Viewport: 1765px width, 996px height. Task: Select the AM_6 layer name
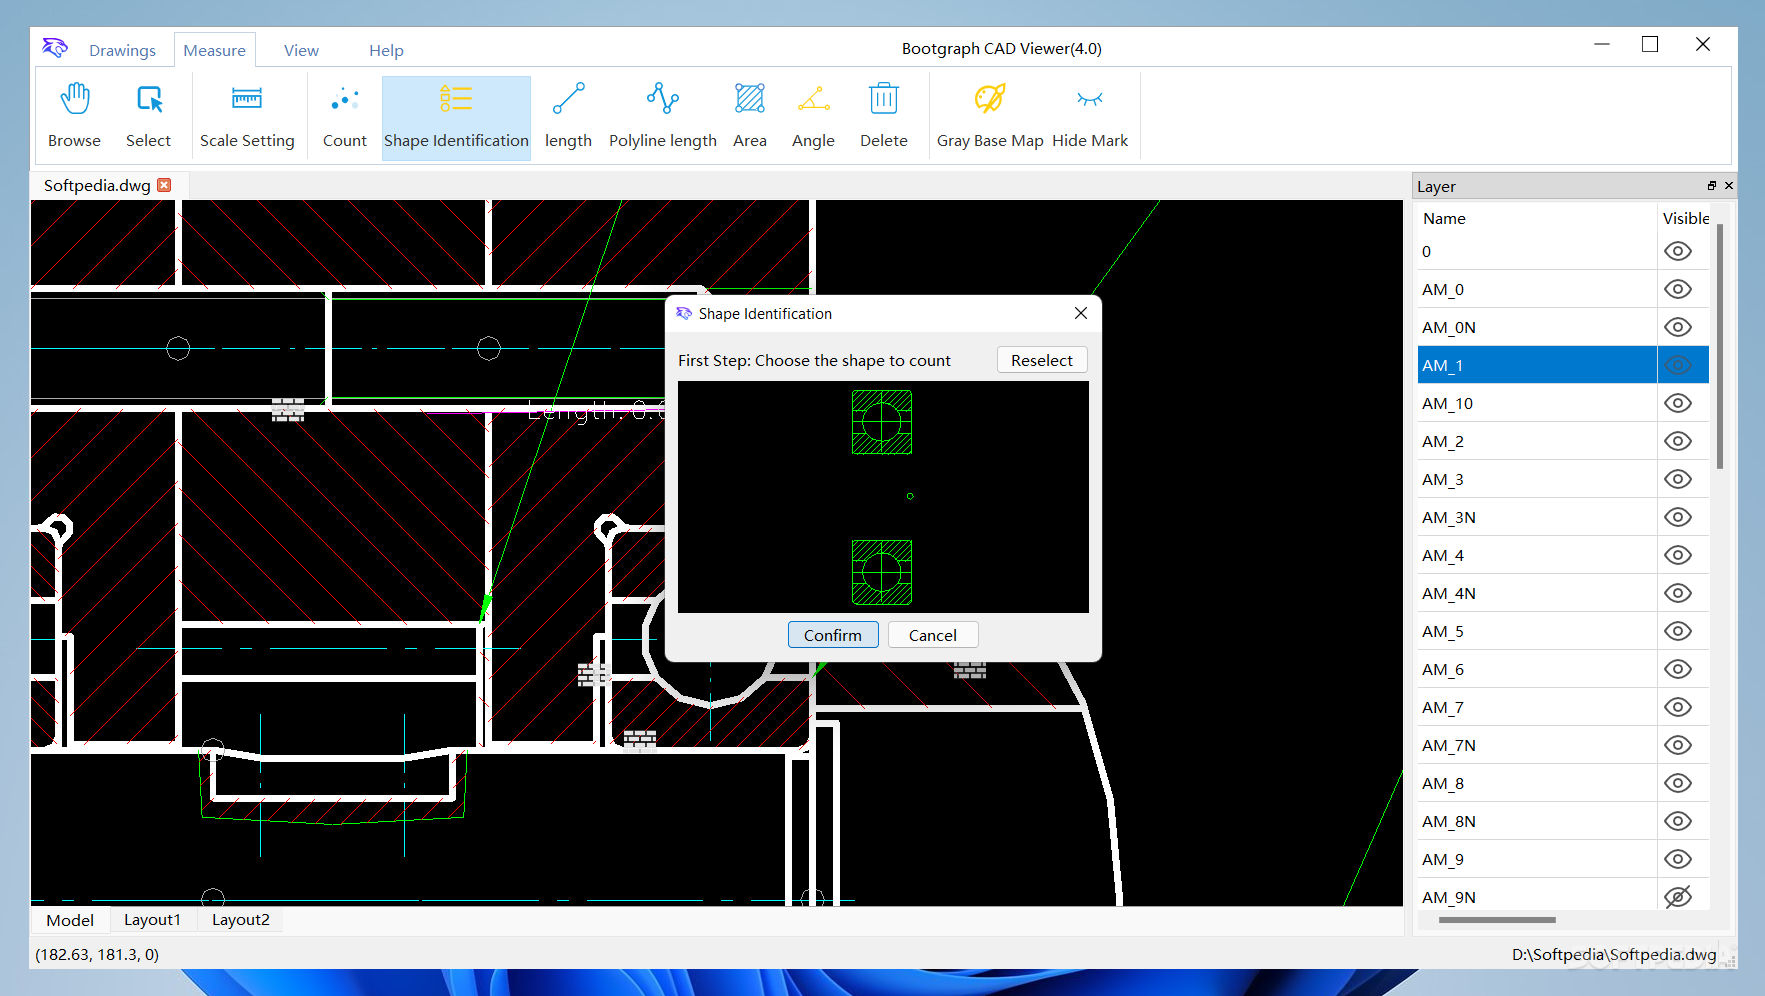(1443, 669)
